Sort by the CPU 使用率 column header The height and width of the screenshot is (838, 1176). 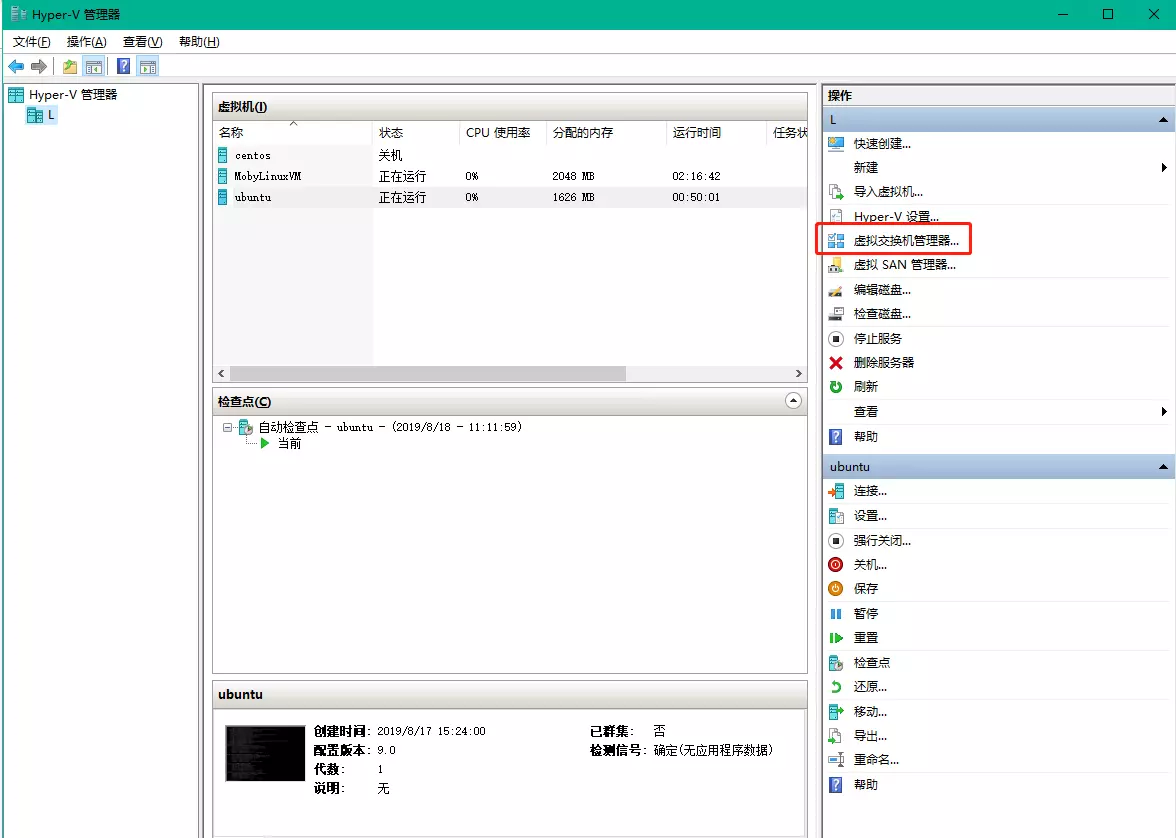(x=502, y=133)
